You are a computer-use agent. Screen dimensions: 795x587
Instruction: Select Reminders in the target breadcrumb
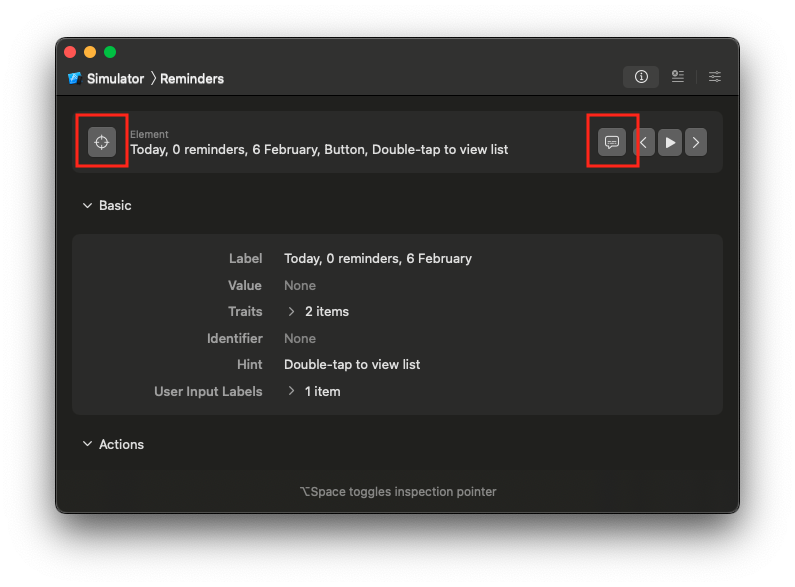click(x=192, y=78)
